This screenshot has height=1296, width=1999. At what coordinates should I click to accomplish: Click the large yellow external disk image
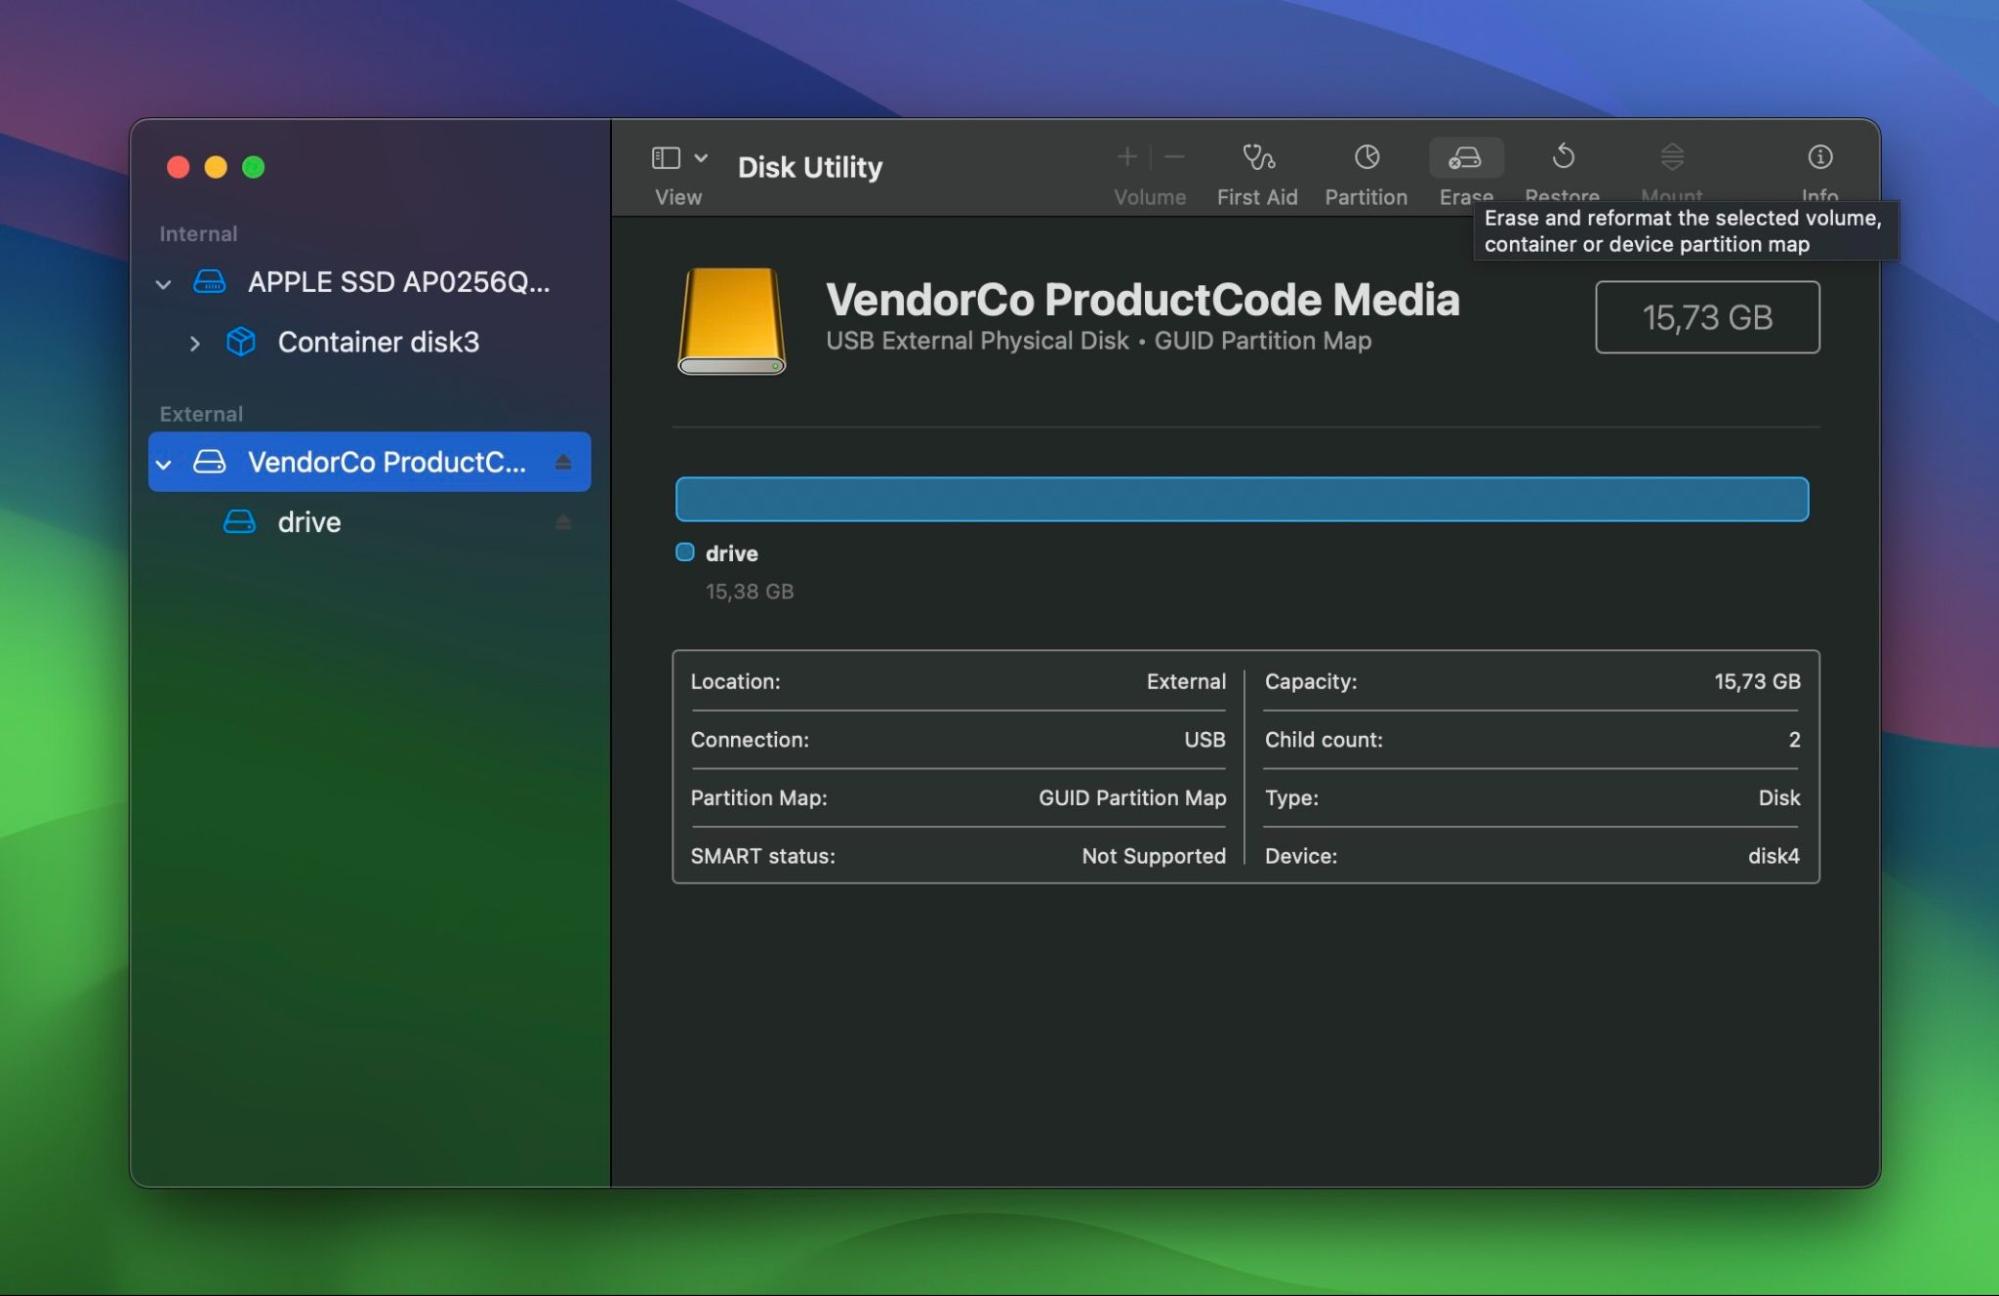pyautogui.click(x=732, y=320)
